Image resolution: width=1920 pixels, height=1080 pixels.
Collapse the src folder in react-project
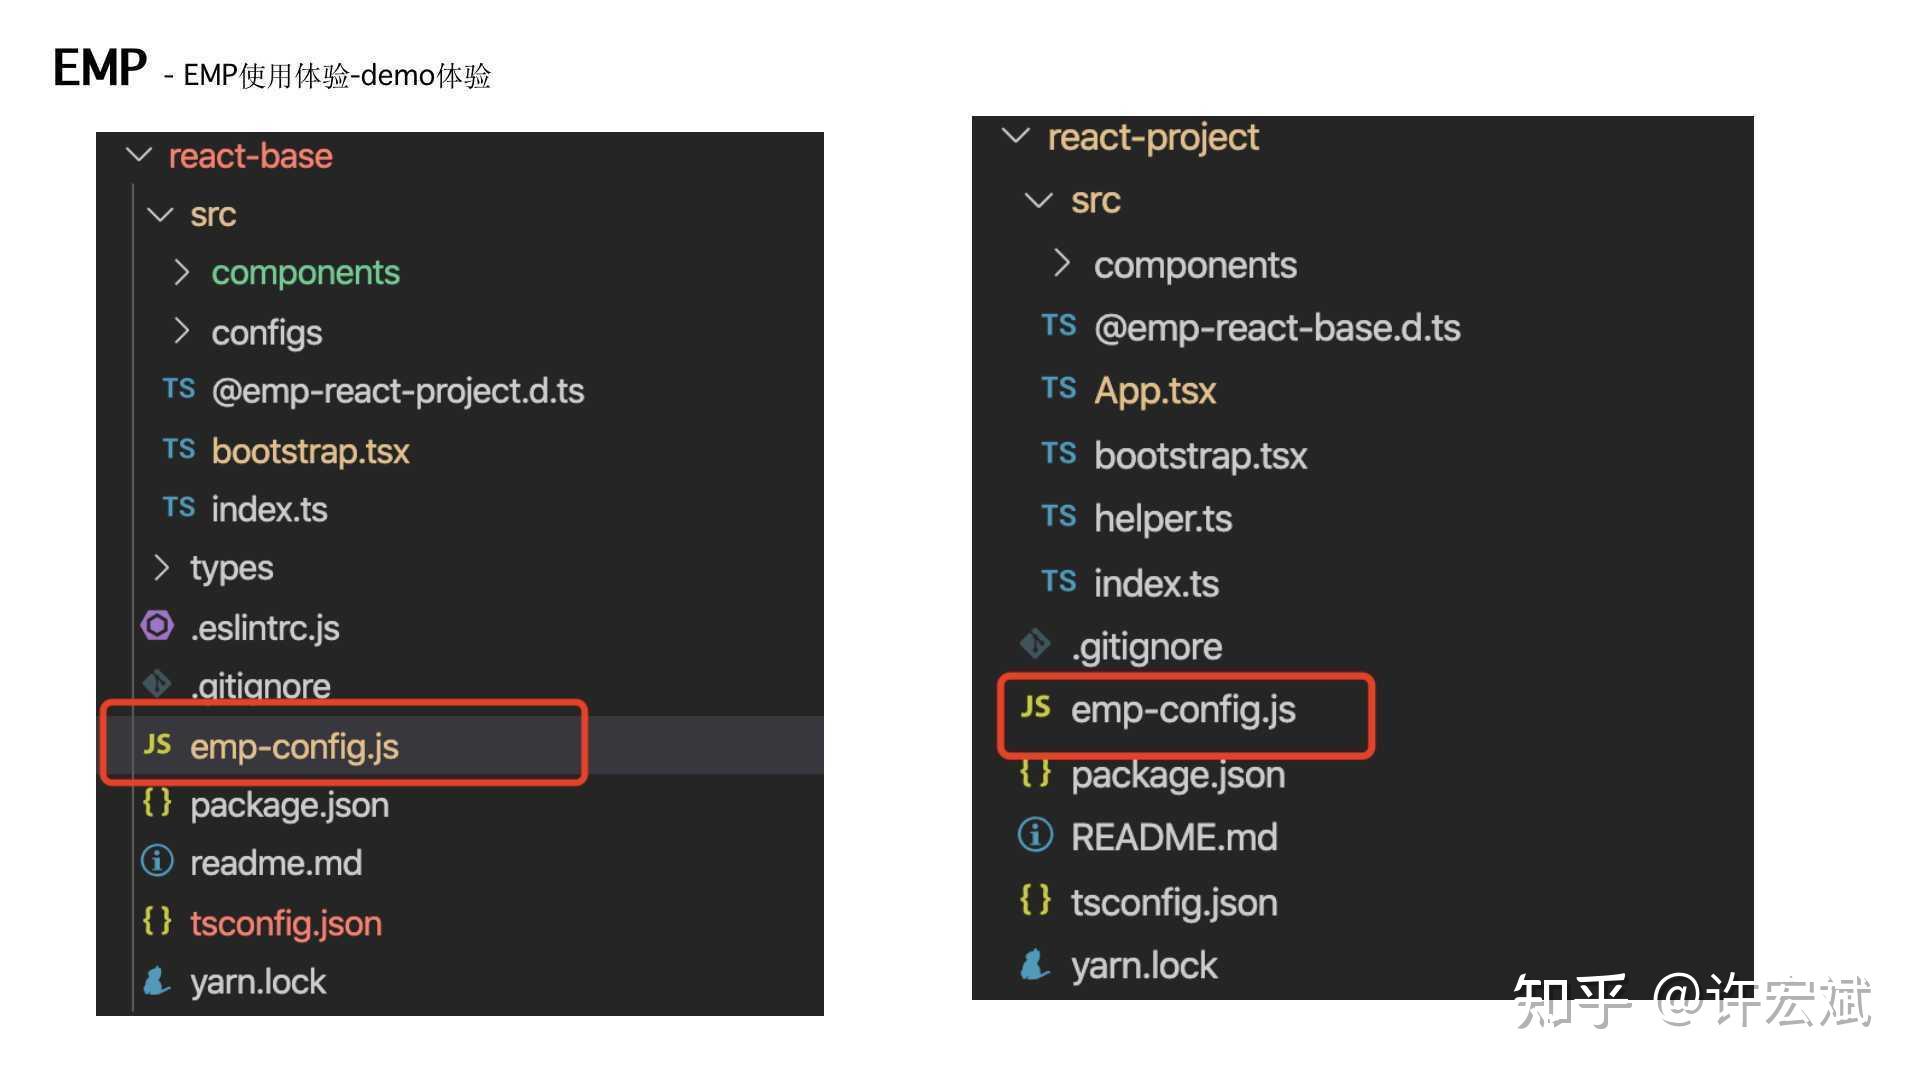(x=1039, y=200)
